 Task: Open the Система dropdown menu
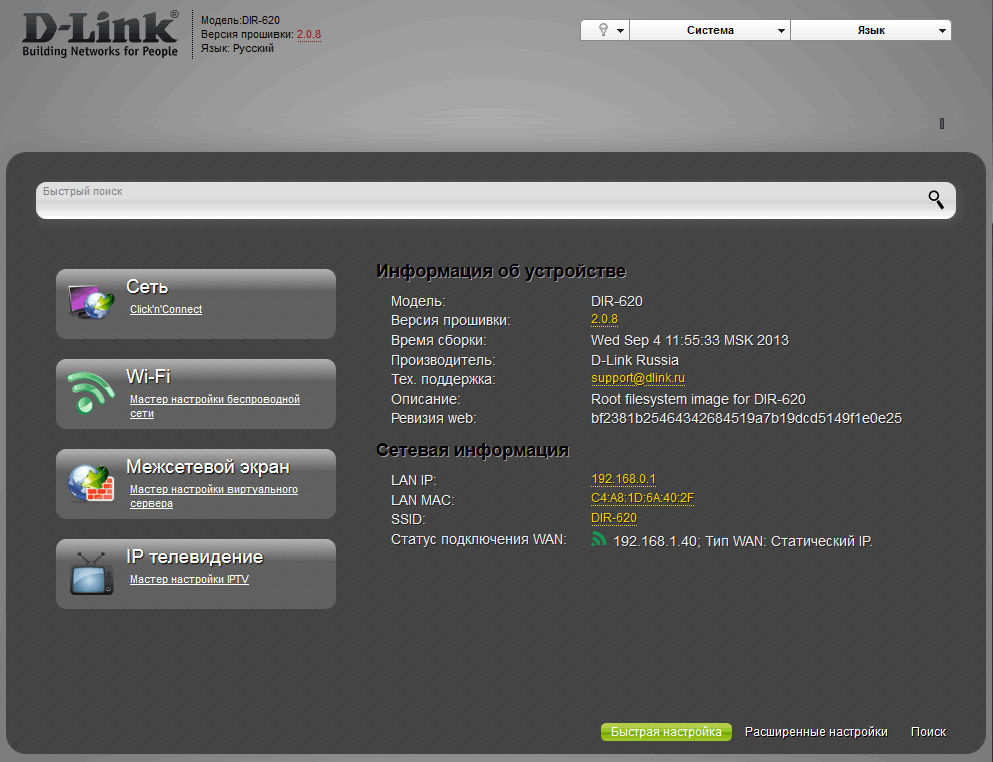[x=710, y=30]
